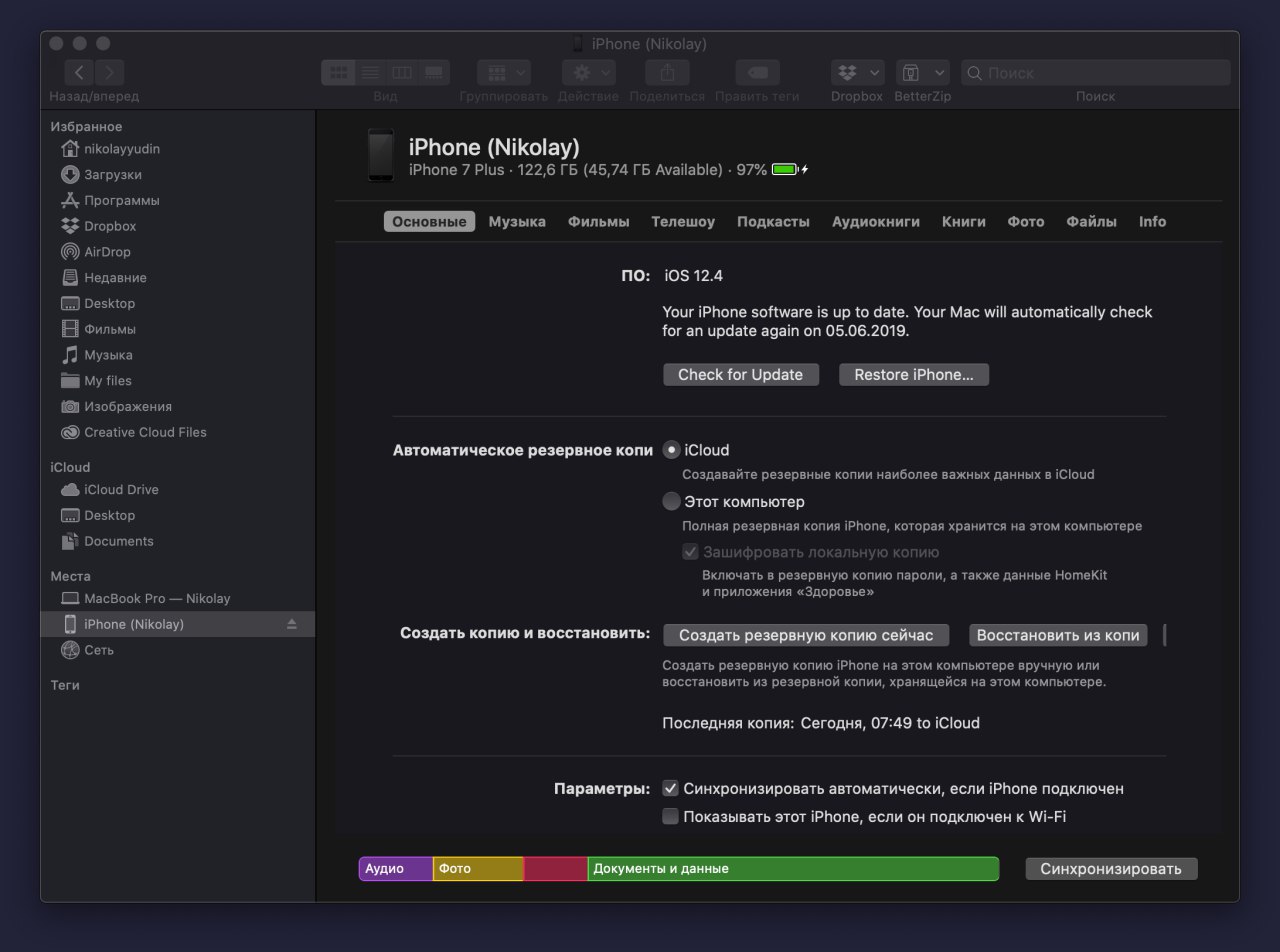Click the yellow Фото storage segment
The height and width of the screenshot is (952, 1280).
tap(478, 869)
